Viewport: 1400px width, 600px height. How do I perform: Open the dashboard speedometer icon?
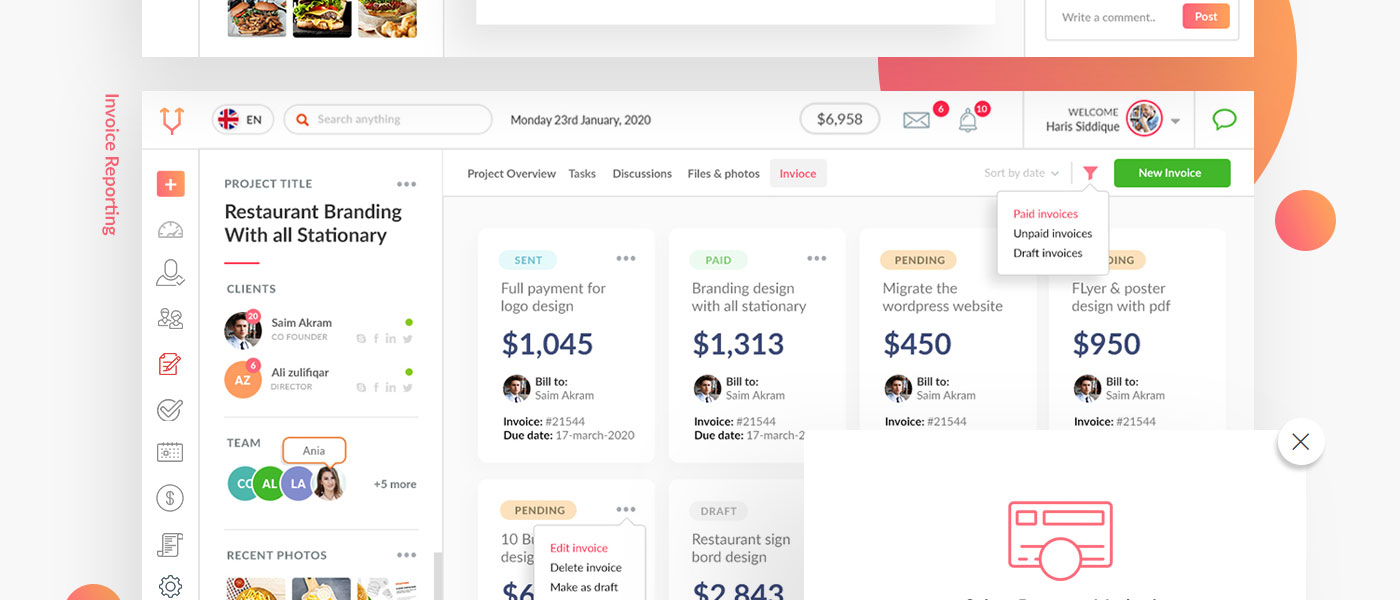tap(170, 229)
